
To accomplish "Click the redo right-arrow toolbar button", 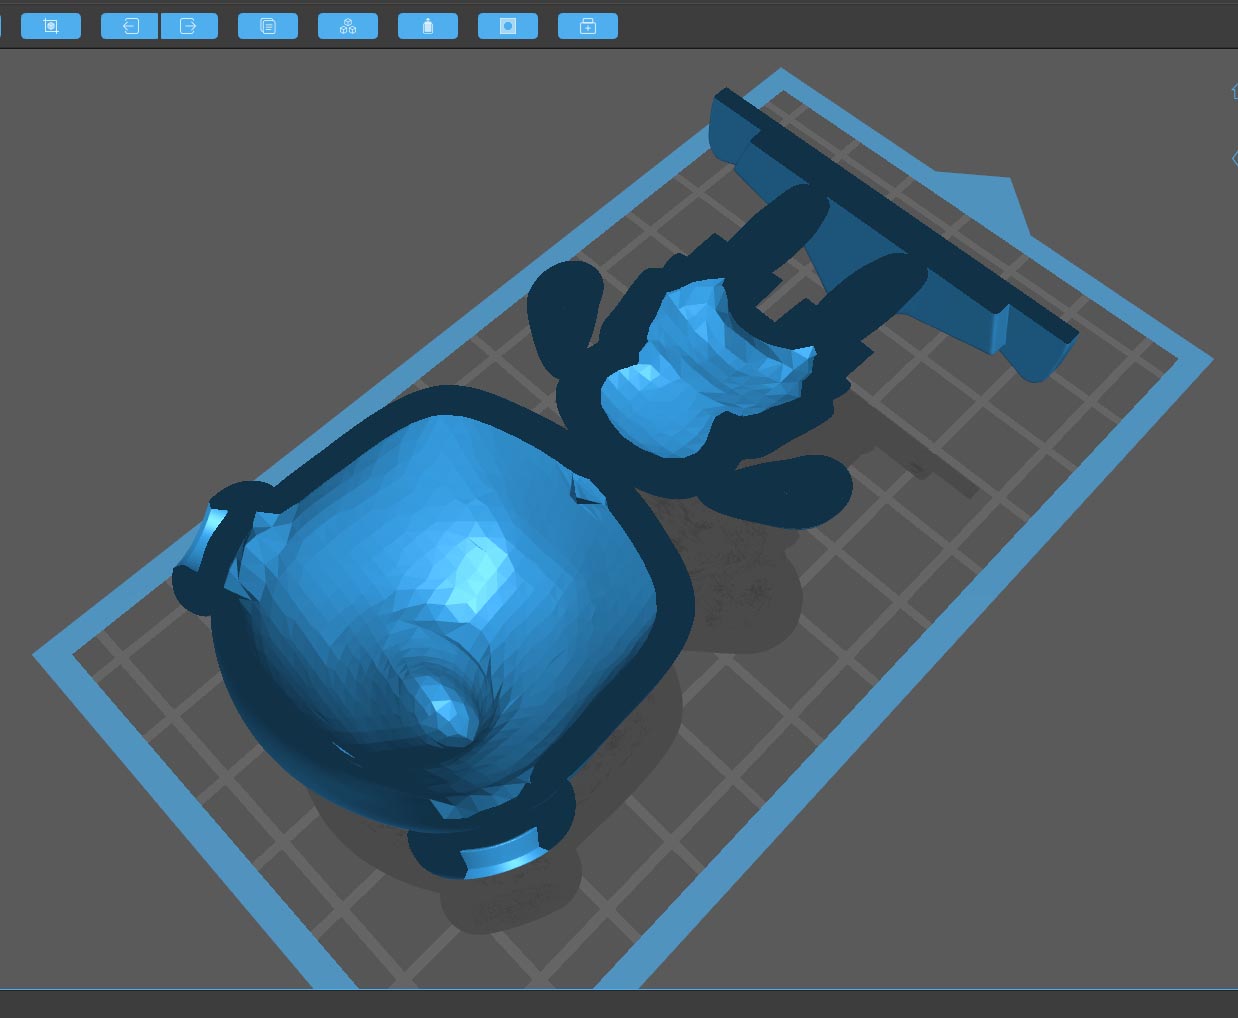I will tap(189, 26).
